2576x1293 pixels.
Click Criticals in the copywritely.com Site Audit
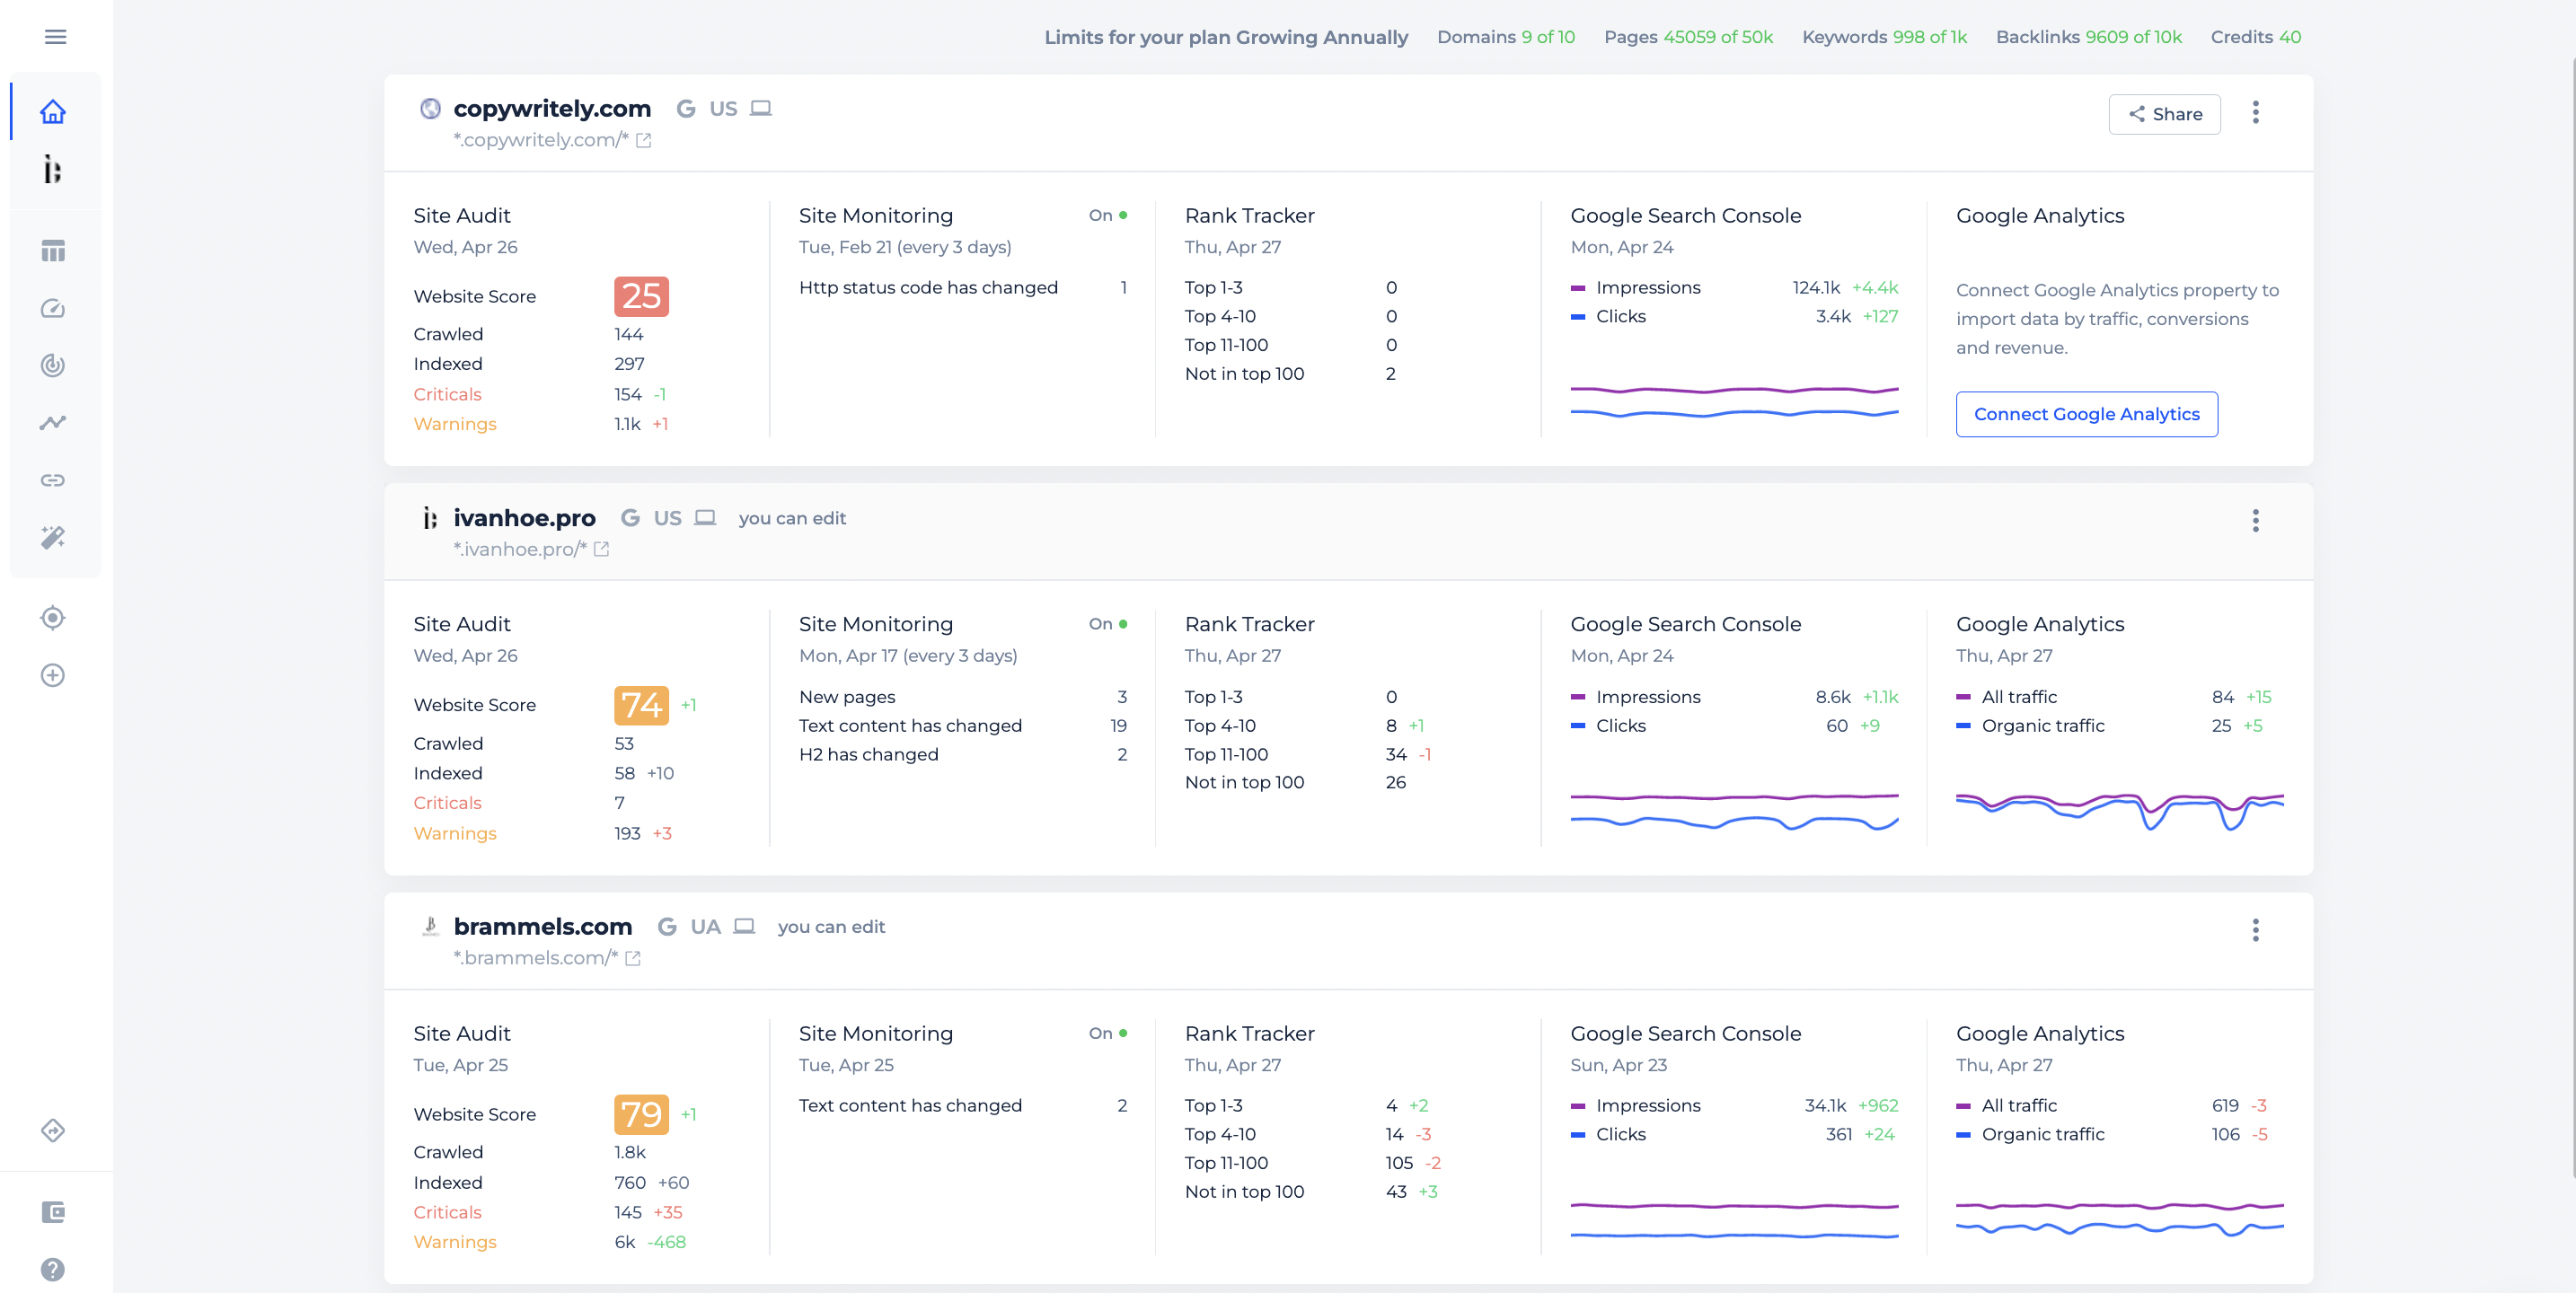coord(447,394)
